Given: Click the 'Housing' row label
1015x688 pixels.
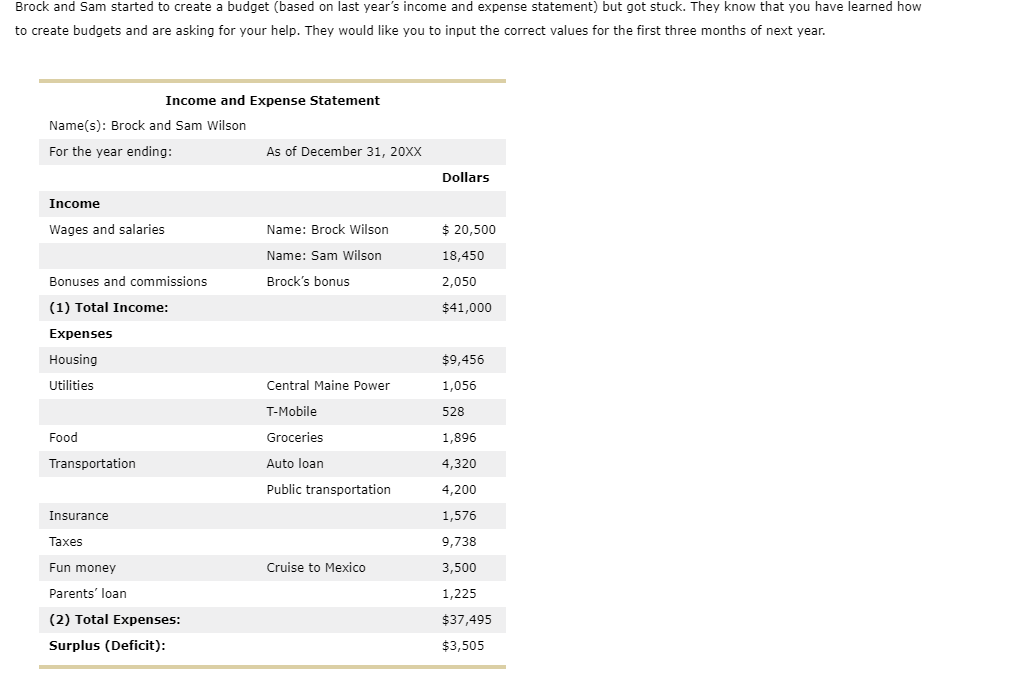Looking at the screenshot, I should (x=73, y=360).
